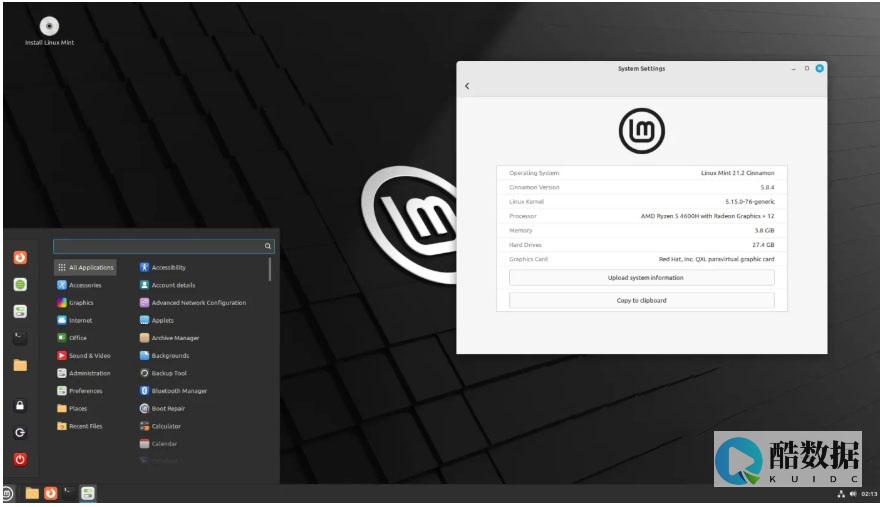This screenshot has width=882, height=507.
Task: Open Account details application
Action: tap(168, 285)
